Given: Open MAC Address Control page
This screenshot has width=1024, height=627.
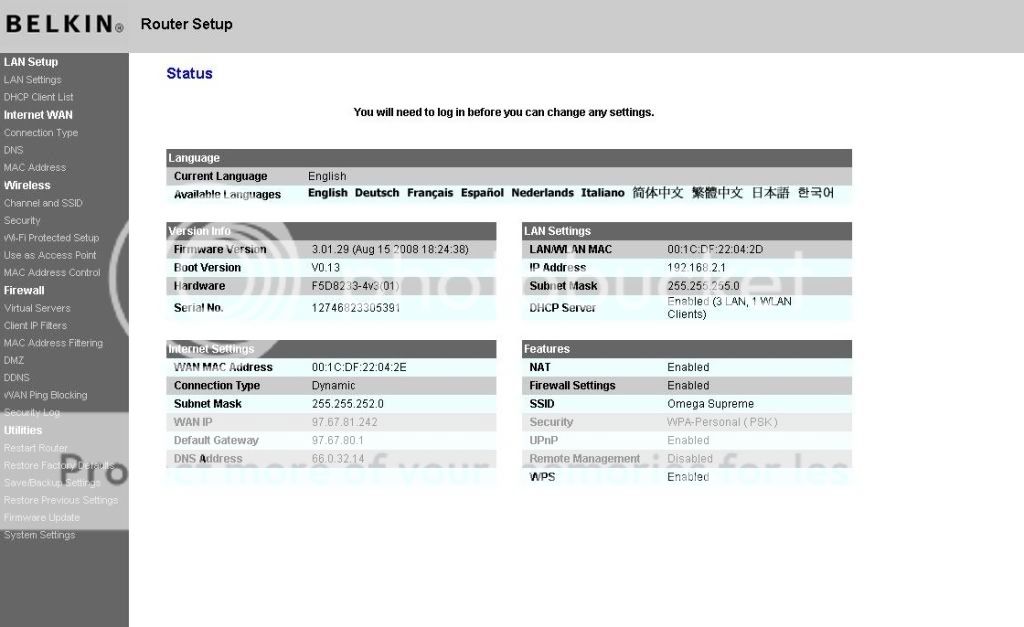Looking at the screenshot, I should tap(52, 273).
